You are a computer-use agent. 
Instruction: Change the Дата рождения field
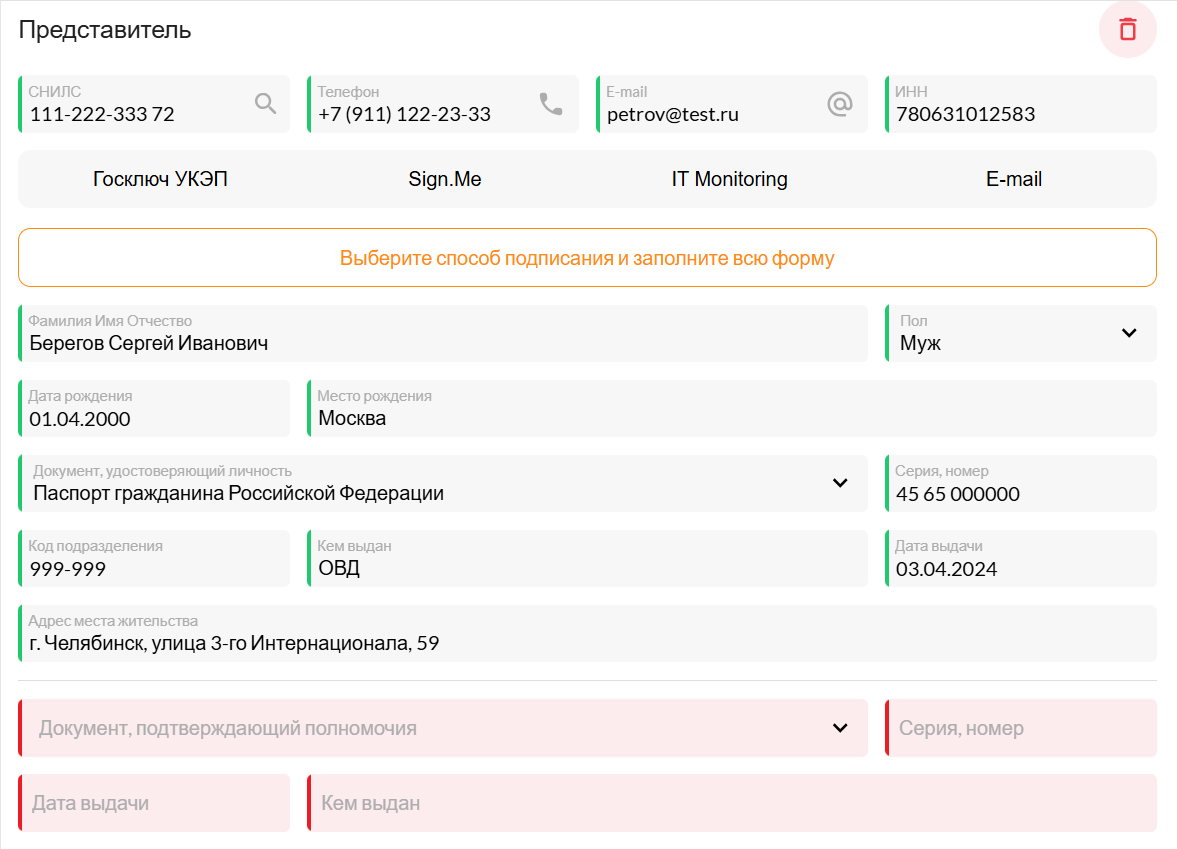coord(154,408)
